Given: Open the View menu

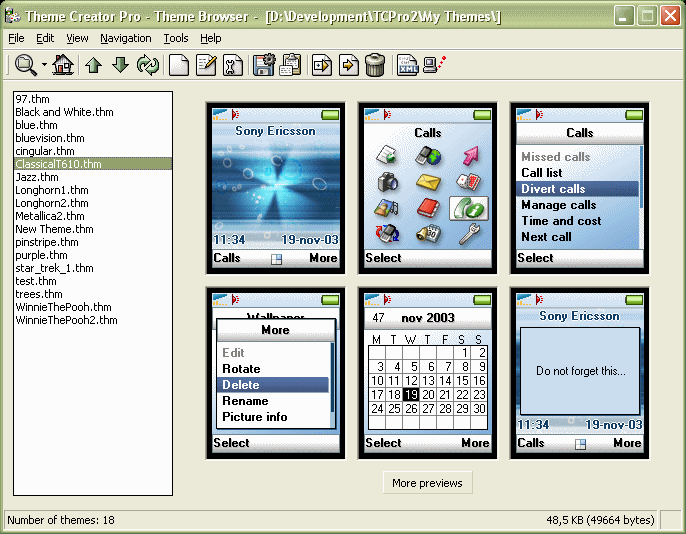Looking at the screenshot, I should (77, 38).
